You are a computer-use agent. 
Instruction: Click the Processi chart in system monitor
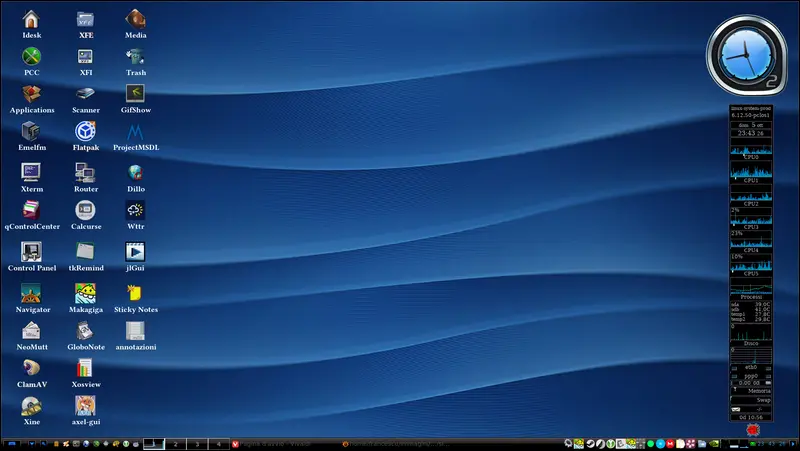(x=751, y=287)
